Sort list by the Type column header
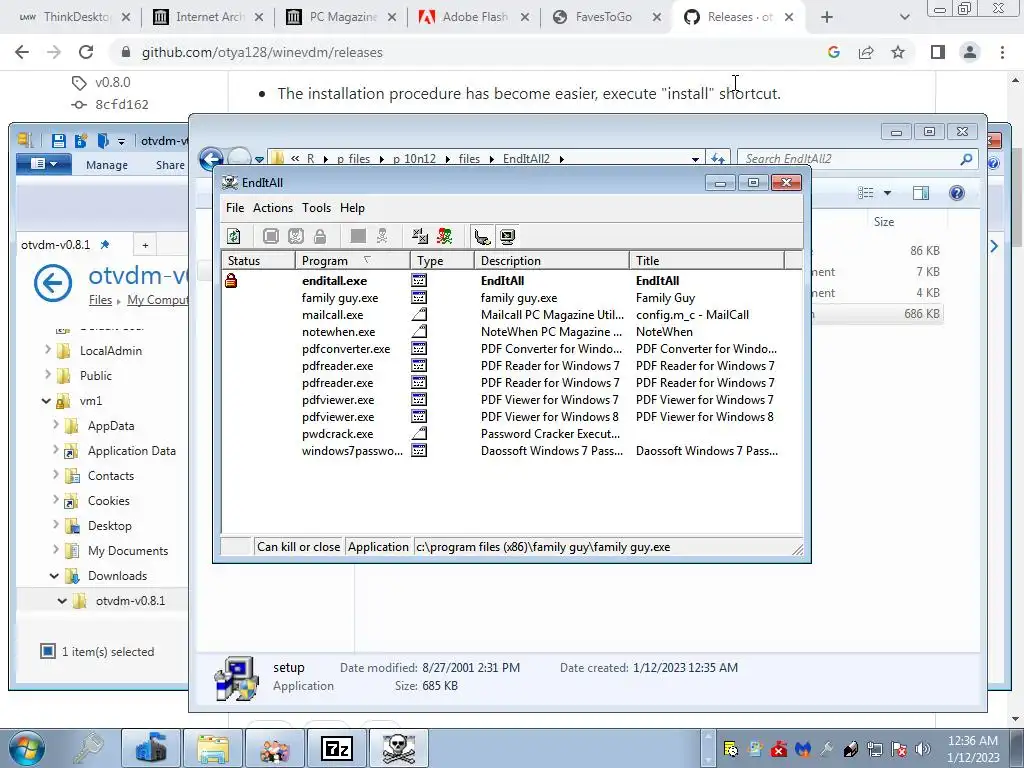Screen dimensions: 1024x768 442,261
